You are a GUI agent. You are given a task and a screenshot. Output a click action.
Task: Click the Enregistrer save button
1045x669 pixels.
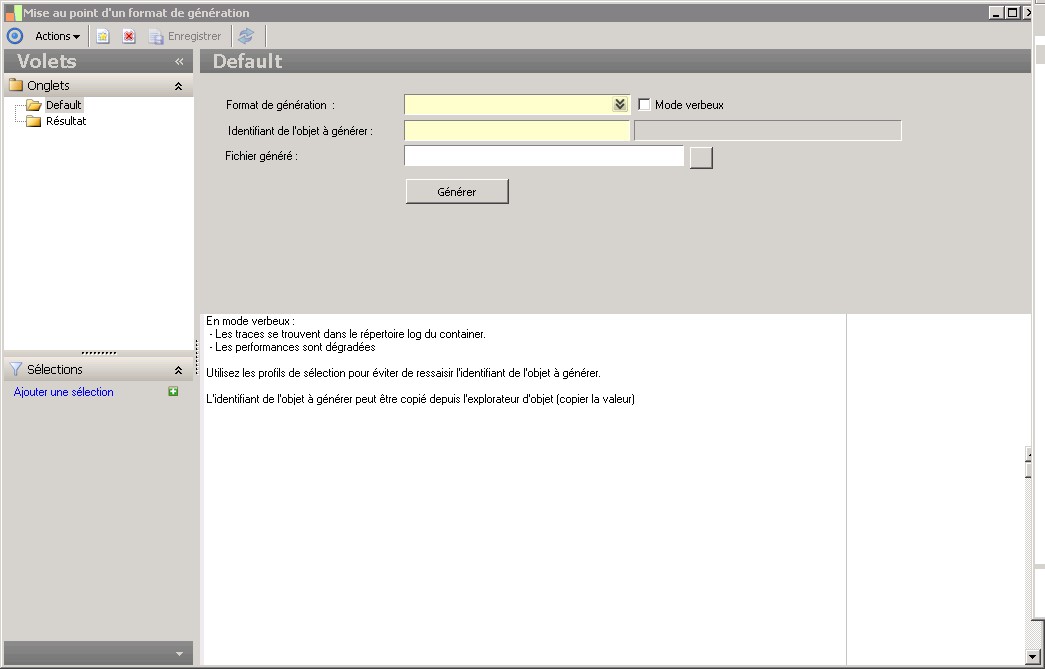pyautogui.click(x=185, y=36)
